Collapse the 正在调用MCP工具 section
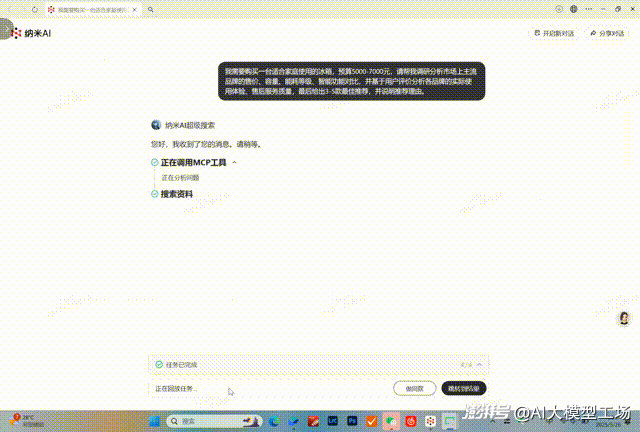This screenshot has width=640, height=432. click(x=234, y=162)
